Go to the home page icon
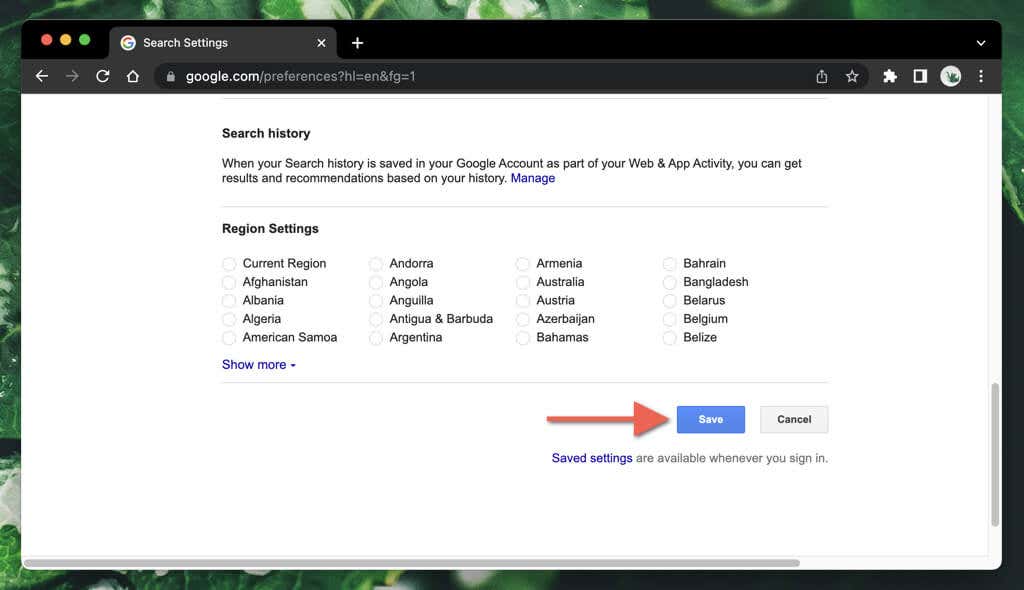 click(132, 76)
